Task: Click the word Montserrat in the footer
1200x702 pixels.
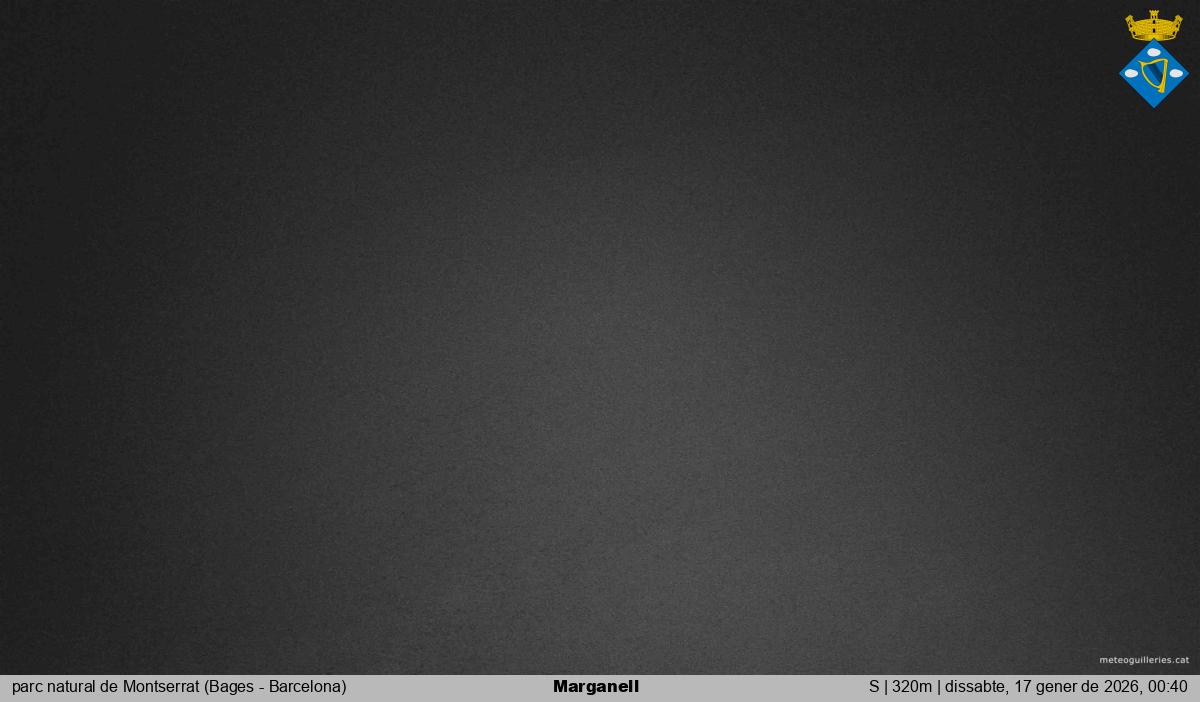Action: tap(161, 687)
